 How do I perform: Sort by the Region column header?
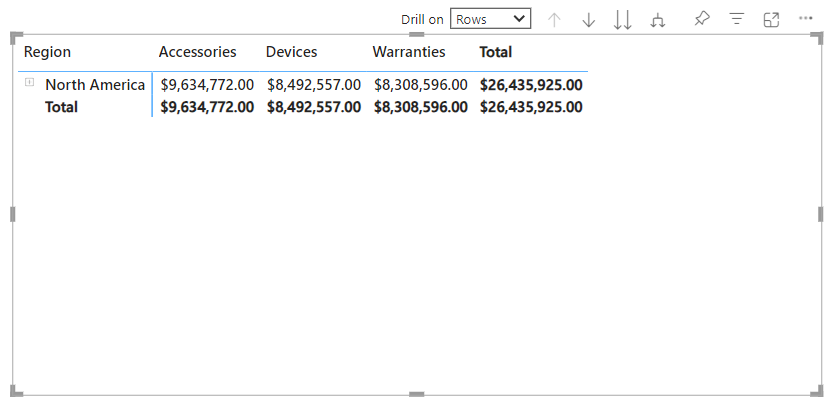[x=47, y=52]
